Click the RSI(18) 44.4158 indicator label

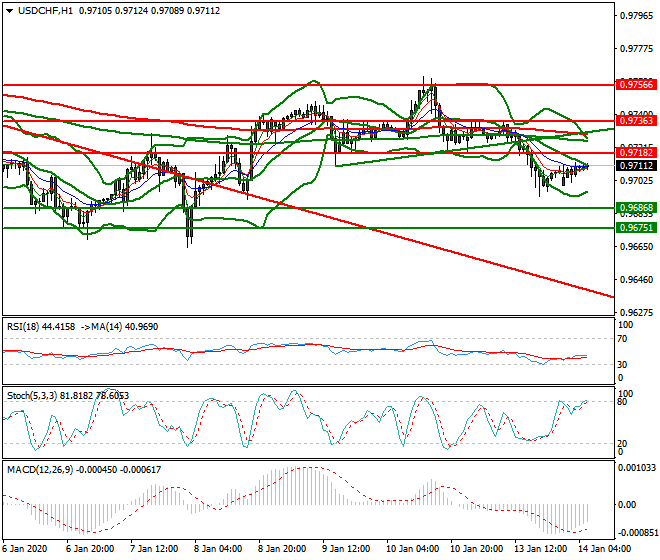[41, 327]
